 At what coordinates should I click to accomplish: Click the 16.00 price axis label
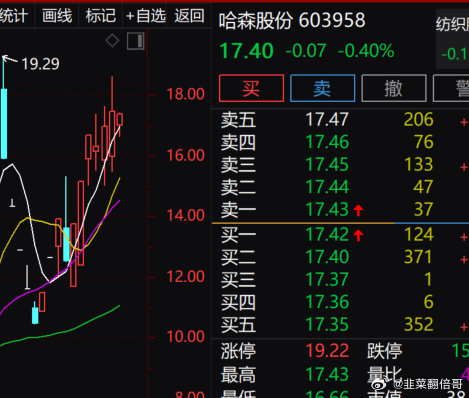[x=185, y=156]
